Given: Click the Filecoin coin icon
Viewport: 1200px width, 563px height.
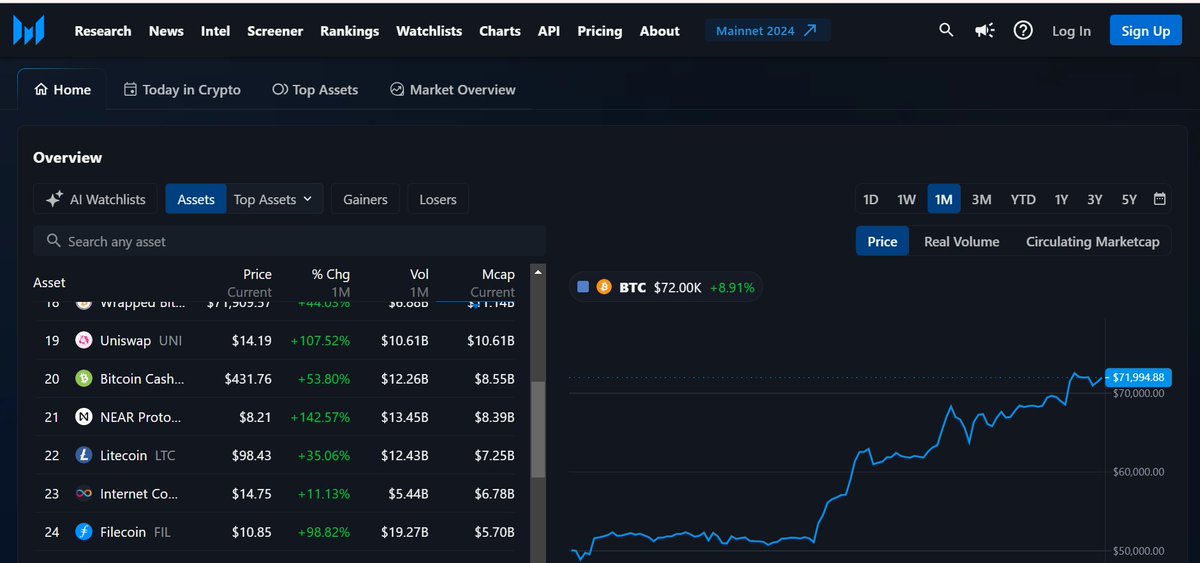Looking at the screenshot, I should 84,532.
